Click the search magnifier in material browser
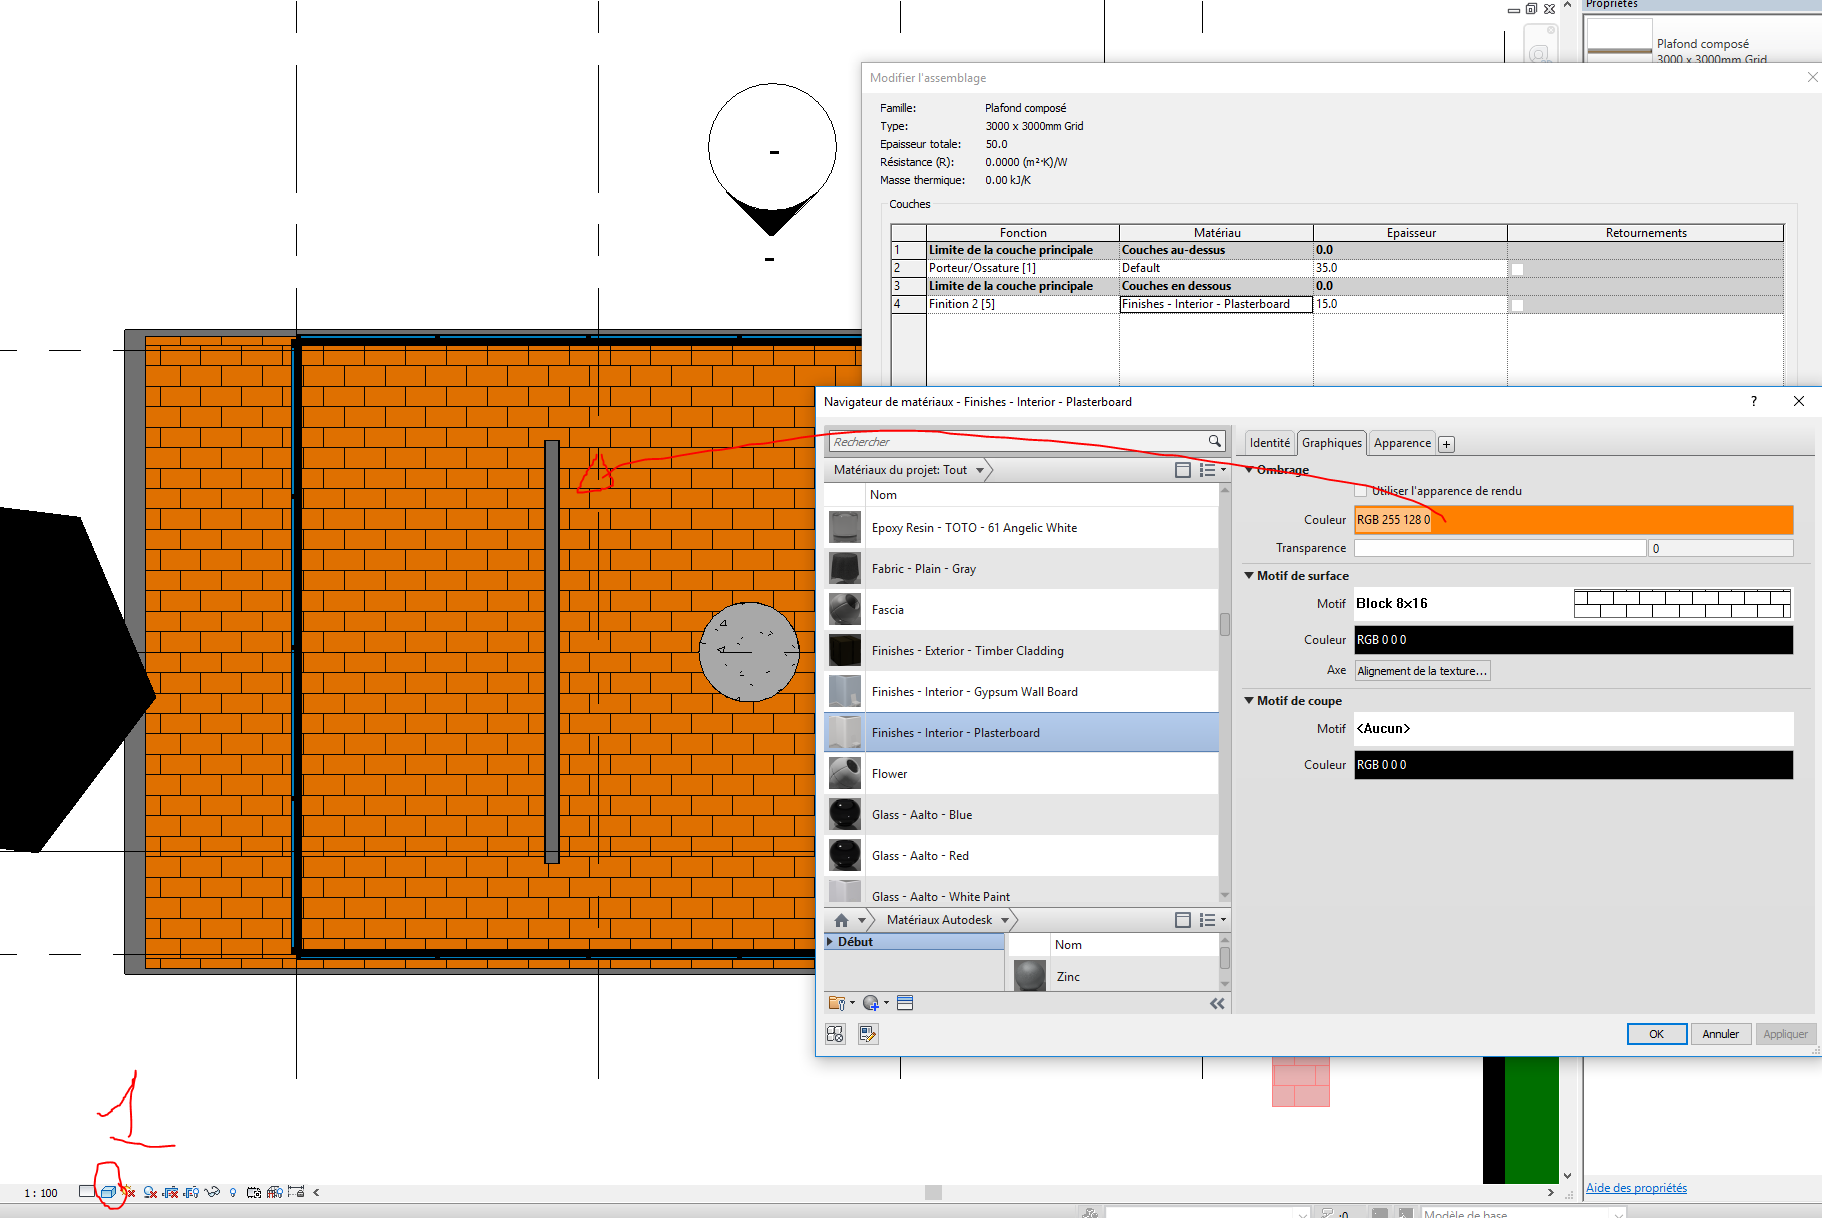 pos(1214,441)
